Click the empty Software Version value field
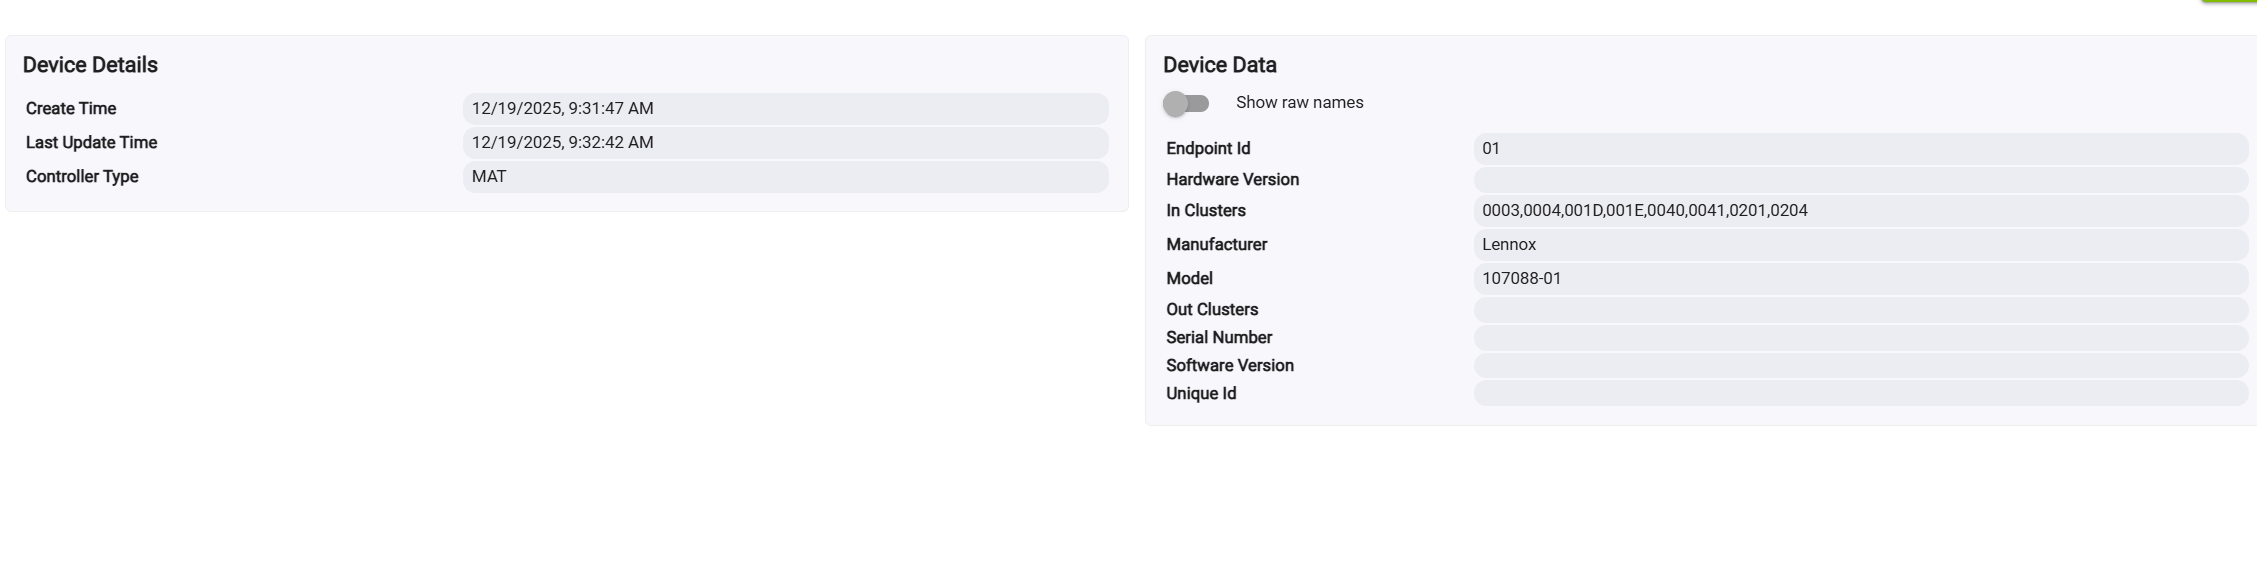The height and width of the screenshot is (574, 2257). (1860, 366)
